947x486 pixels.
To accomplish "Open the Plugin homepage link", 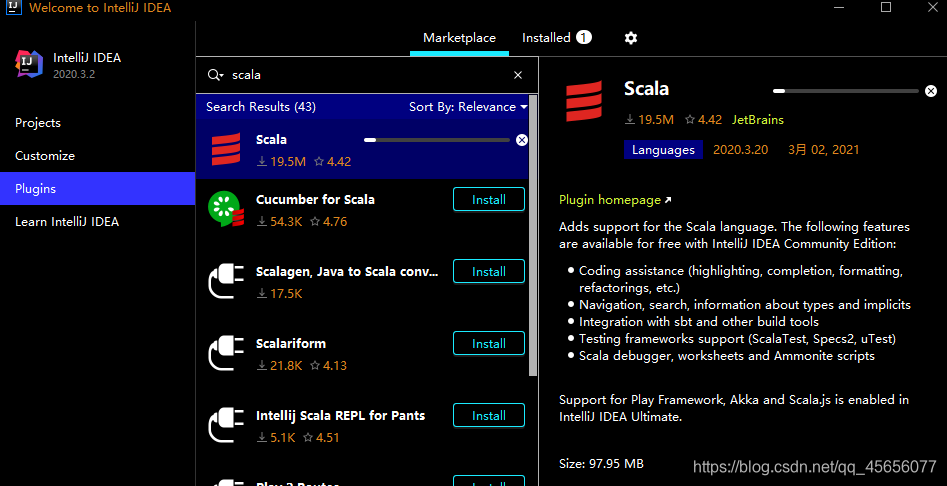I will click(x=615, y=200).
